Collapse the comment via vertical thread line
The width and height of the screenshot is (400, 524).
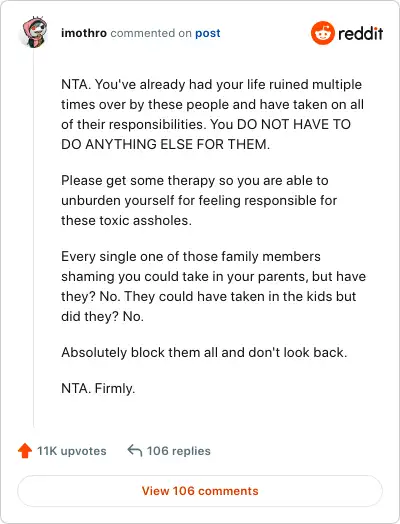34,238
